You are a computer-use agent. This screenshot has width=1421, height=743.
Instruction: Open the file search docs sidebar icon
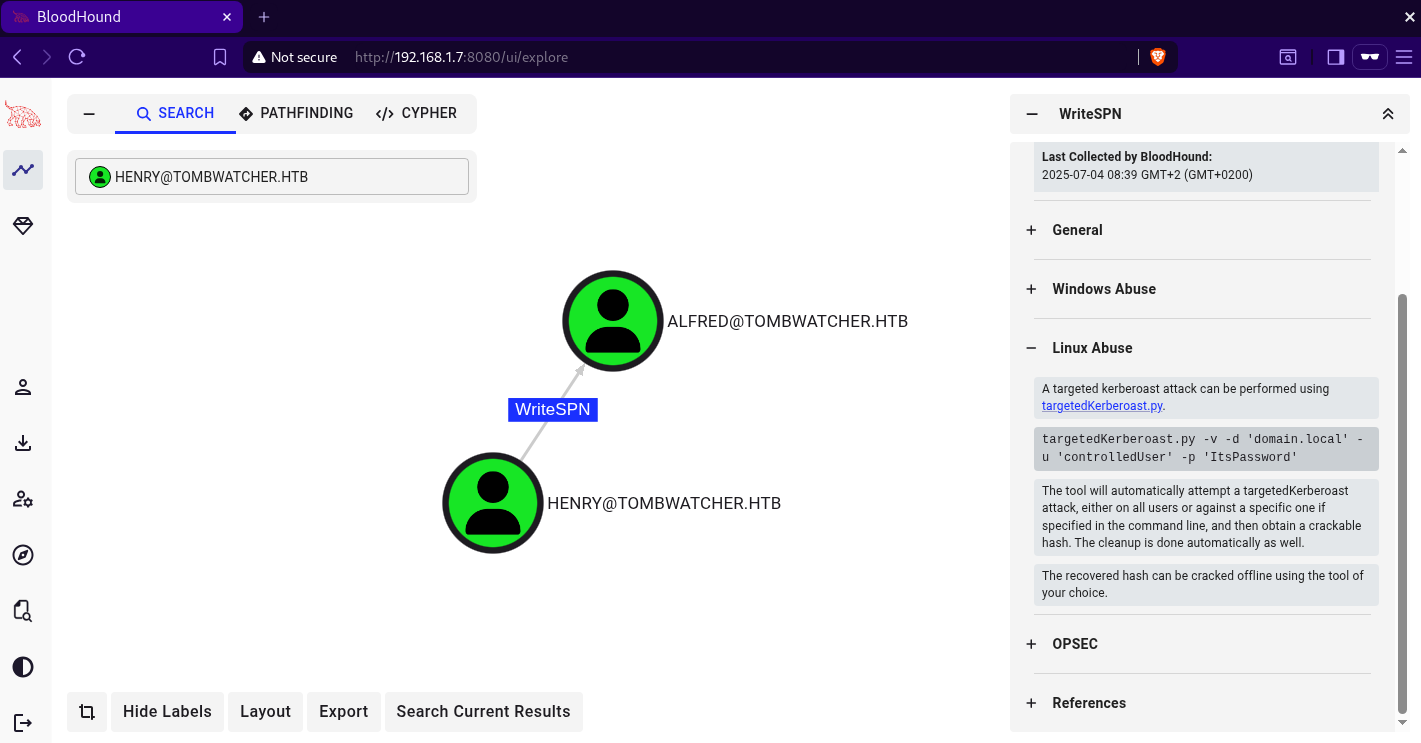[x=23, y=611]
